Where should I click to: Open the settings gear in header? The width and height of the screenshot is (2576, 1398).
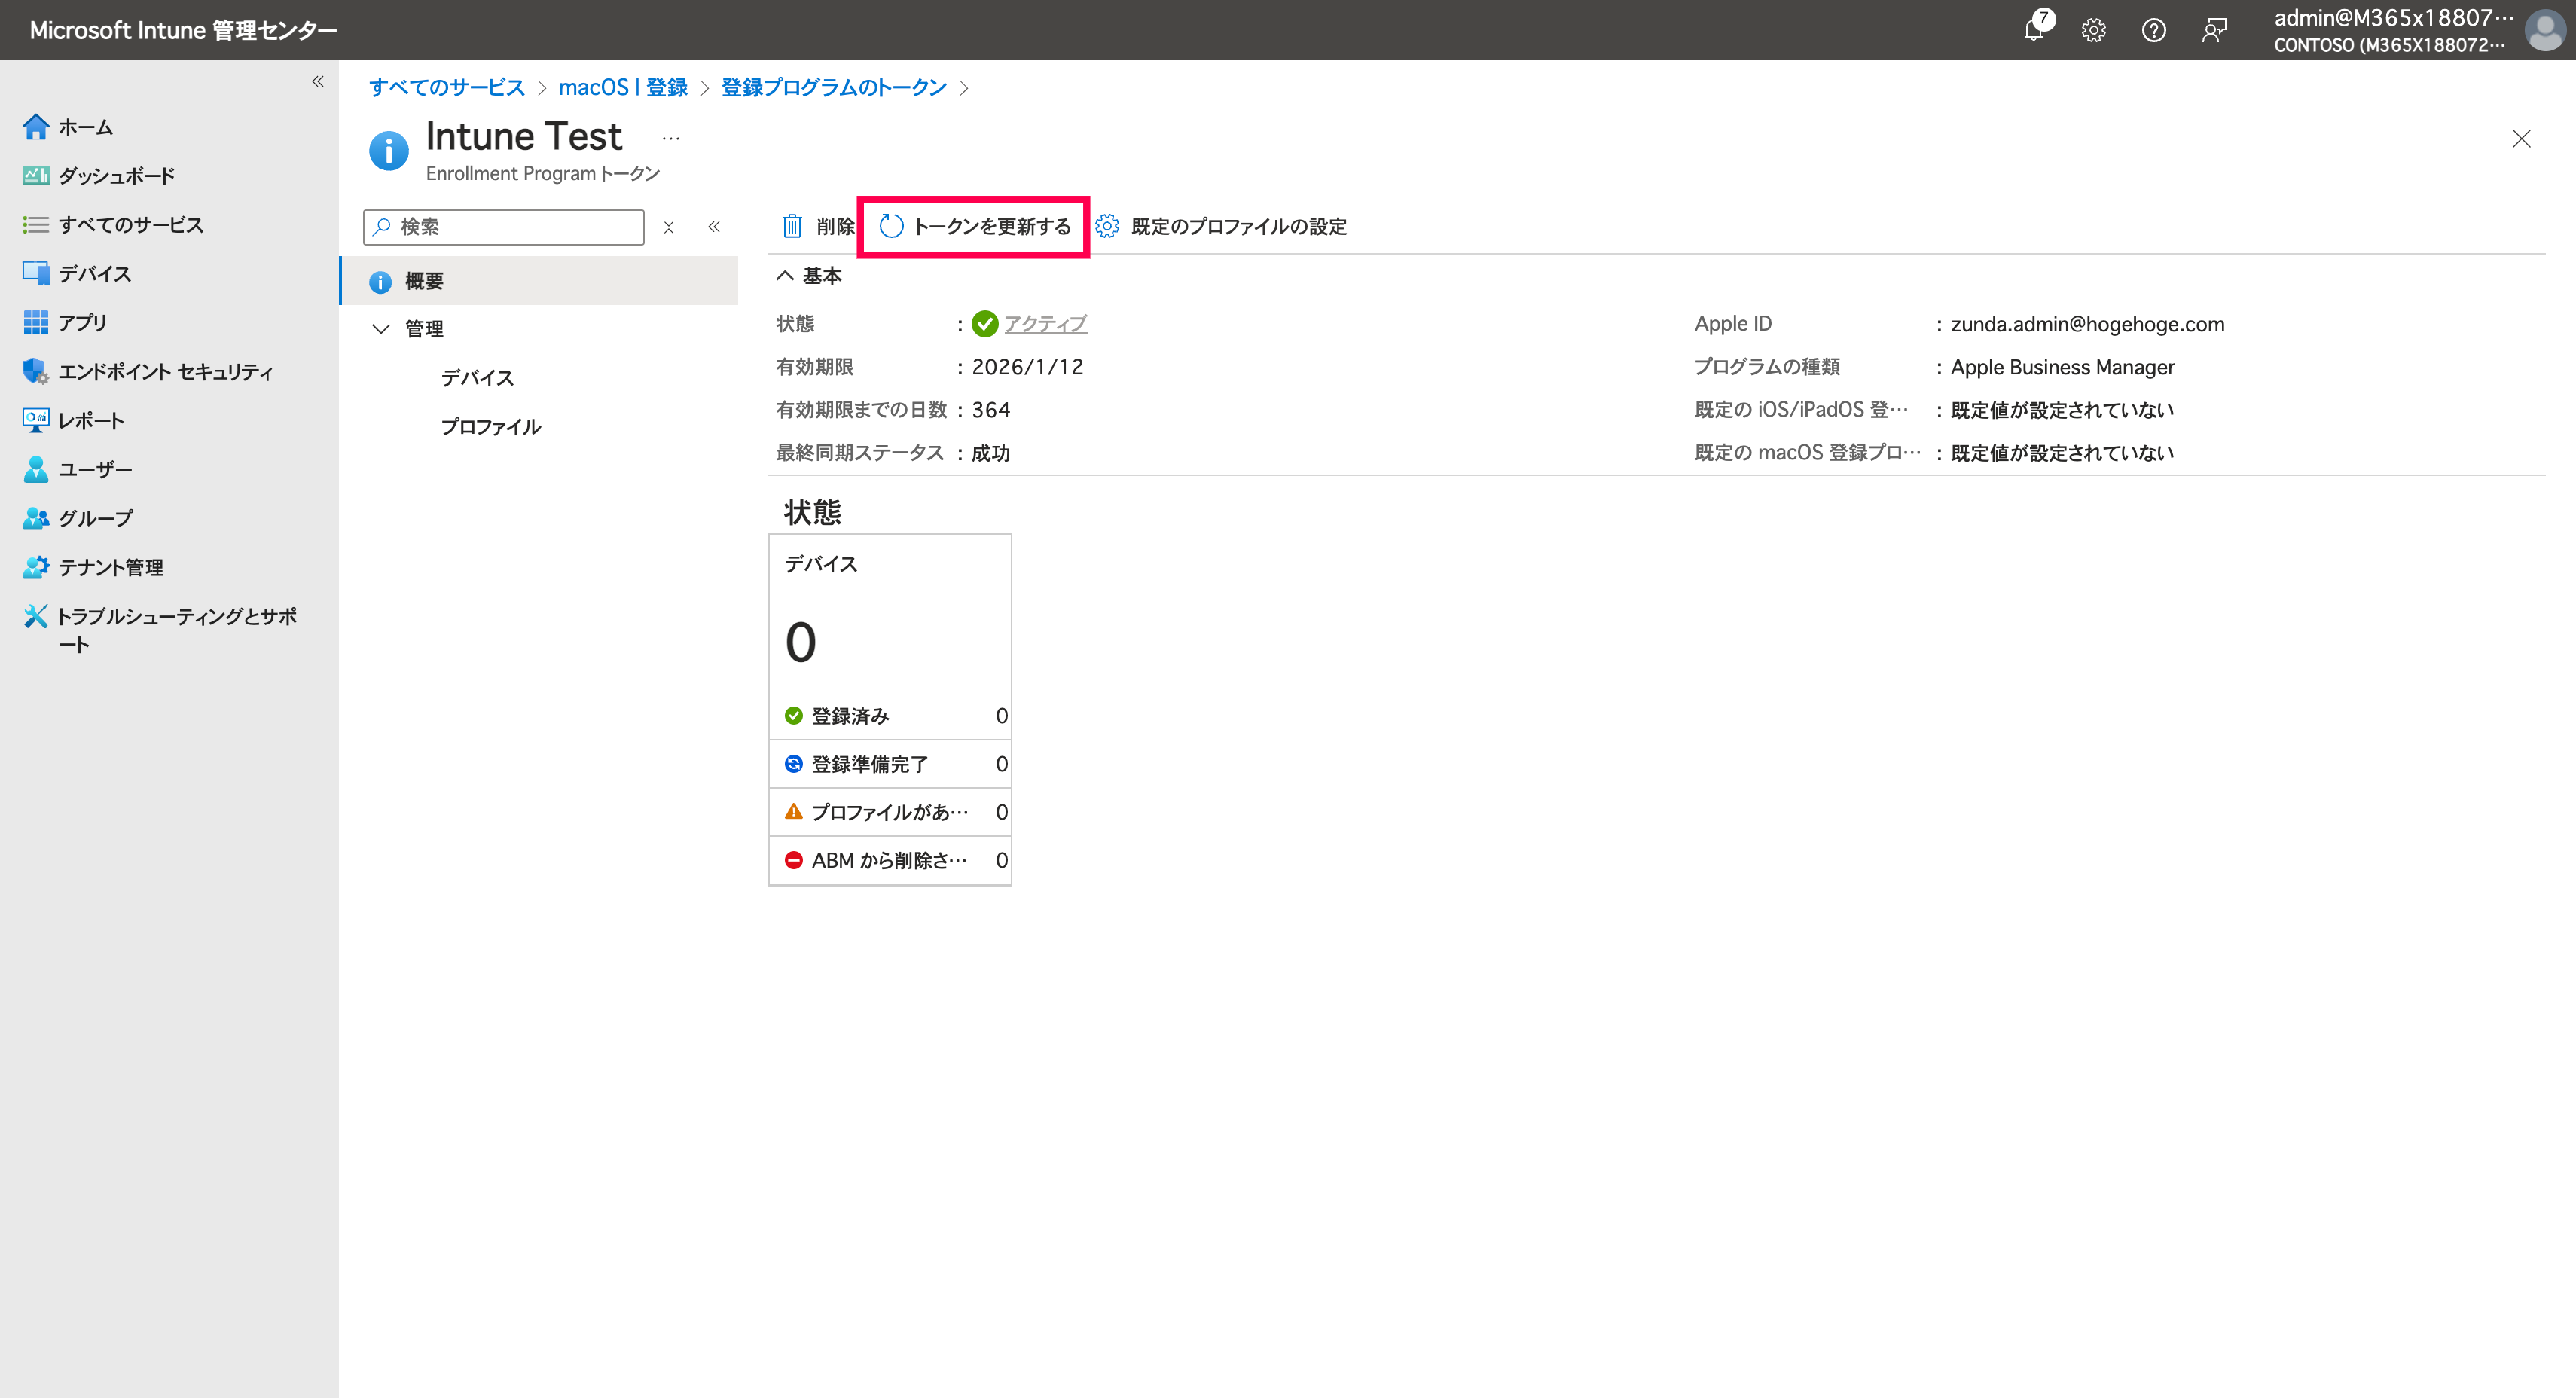click(2094, 30)
